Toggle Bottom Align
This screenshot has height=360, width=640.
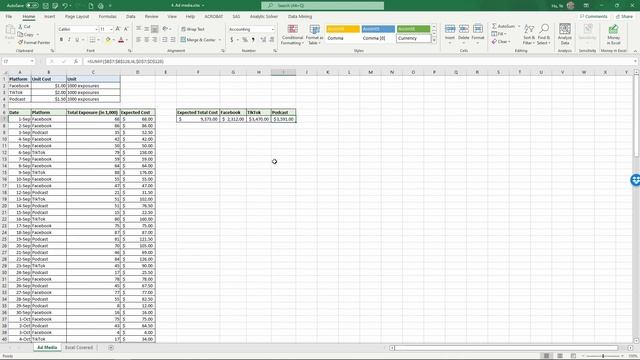pyautogui.click(x=154, y=29)
